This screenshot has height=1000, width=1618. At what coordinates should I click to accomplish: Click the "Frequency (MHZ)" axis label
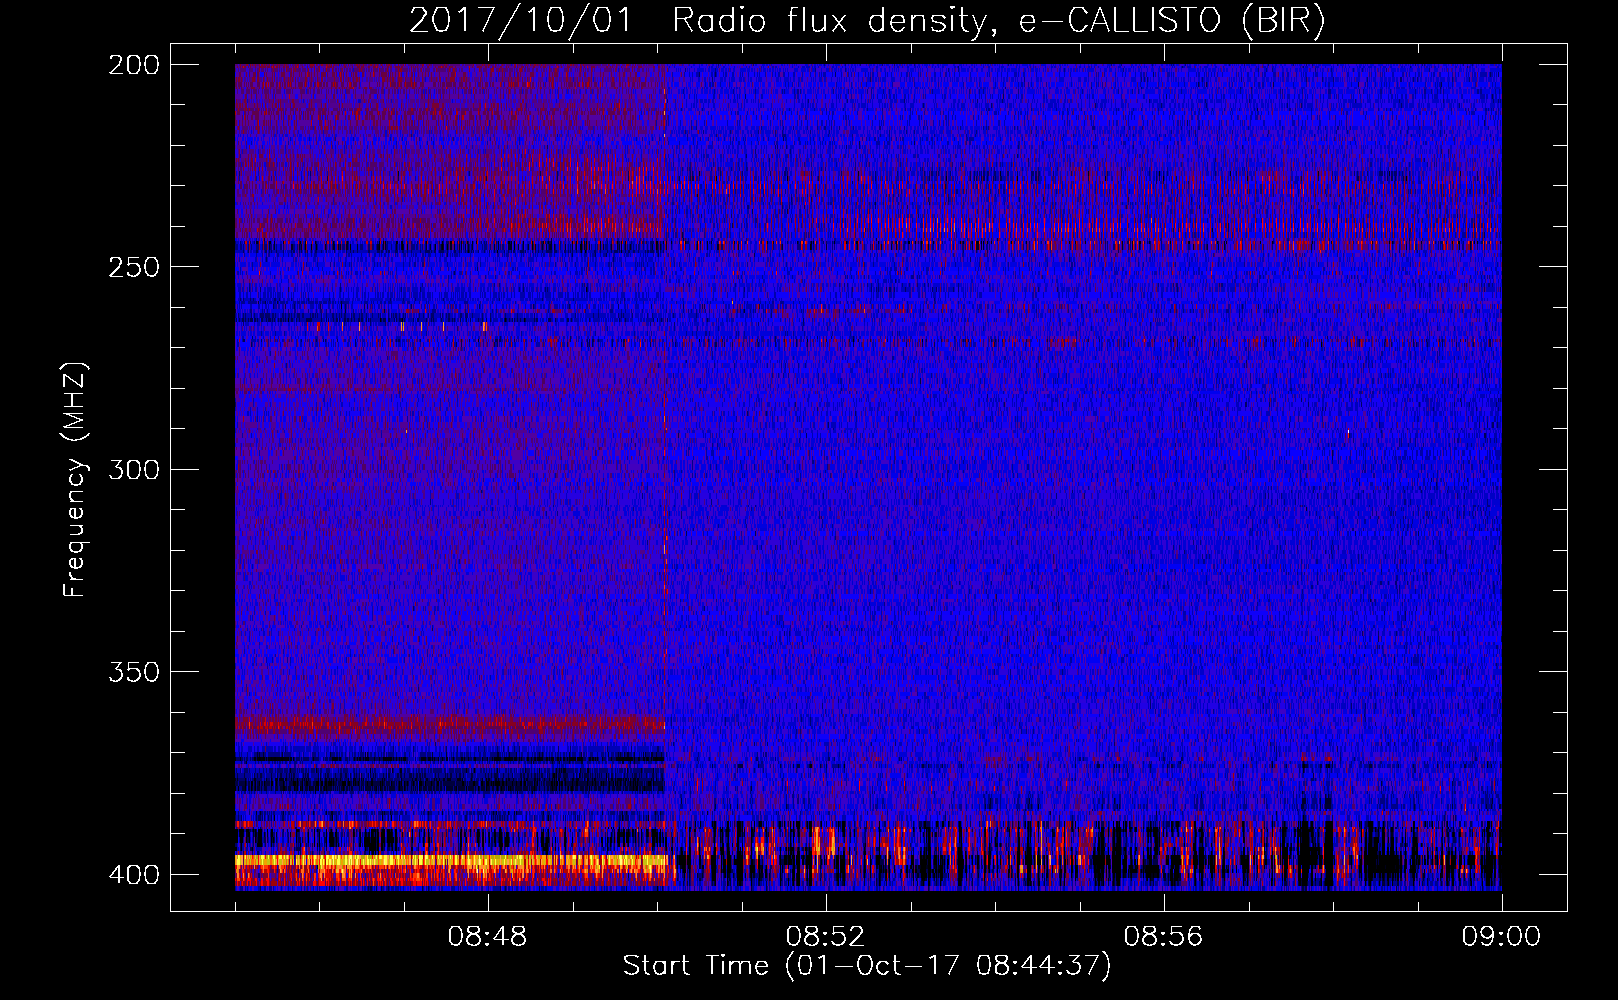pos(75,480)
